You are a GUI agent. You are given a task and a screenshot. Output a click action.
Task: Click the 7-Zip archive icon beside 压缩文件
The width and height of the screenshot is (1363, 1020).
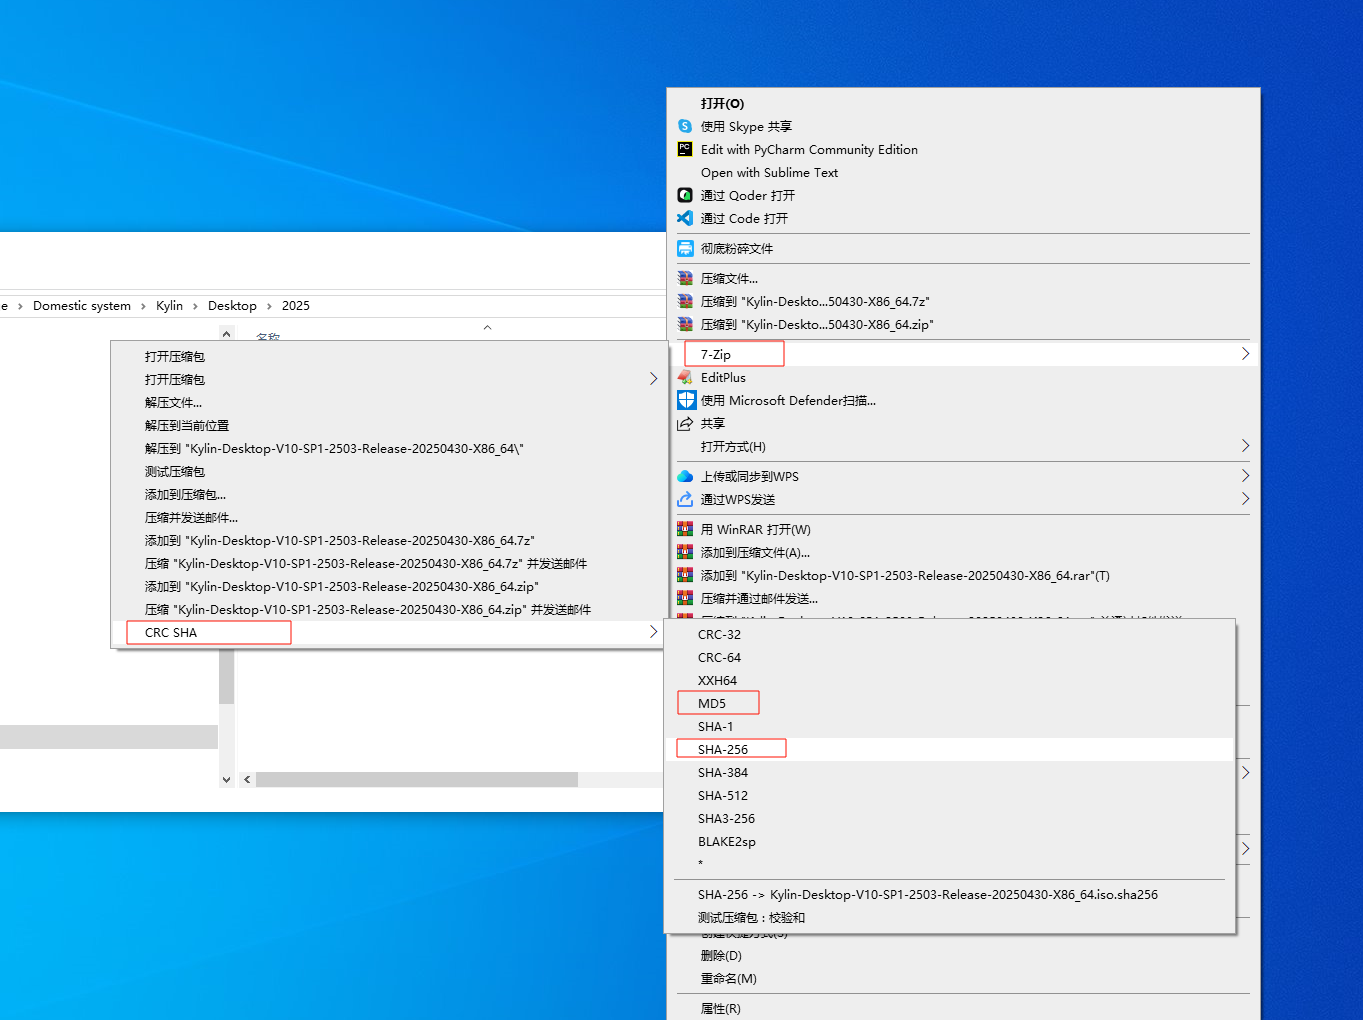coord(685,278)
